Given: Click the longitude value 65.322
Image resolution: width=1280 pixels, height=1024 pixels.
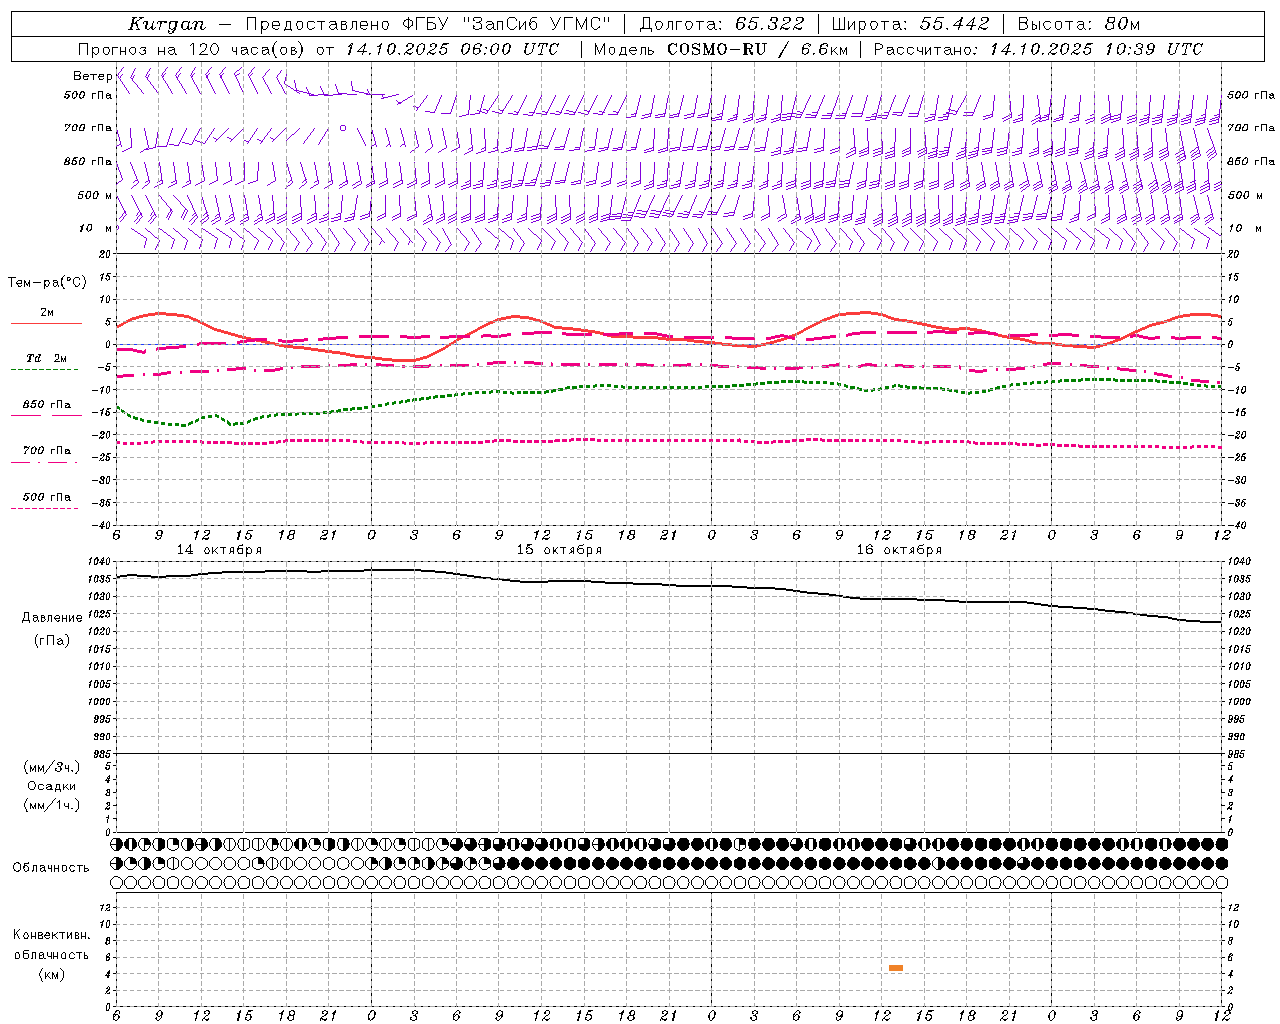Looking at the screenshot, I should (x=770, y=24).
